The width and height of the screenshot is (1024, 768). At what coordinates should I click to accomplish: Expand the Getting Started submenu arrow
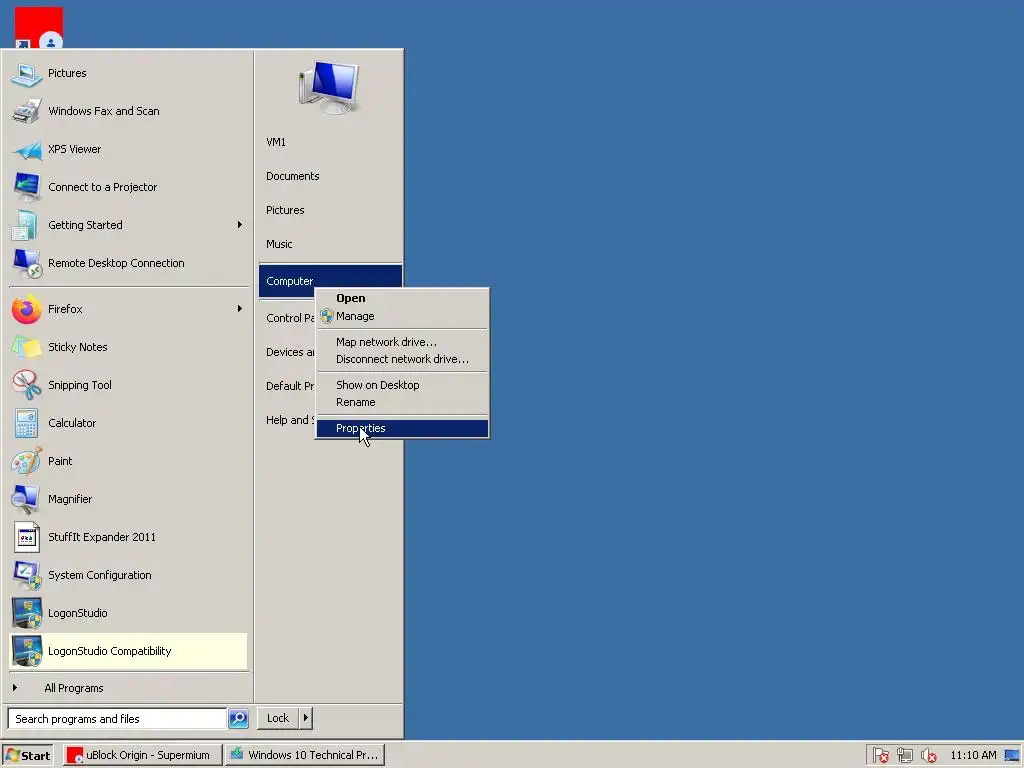point(240,225)
